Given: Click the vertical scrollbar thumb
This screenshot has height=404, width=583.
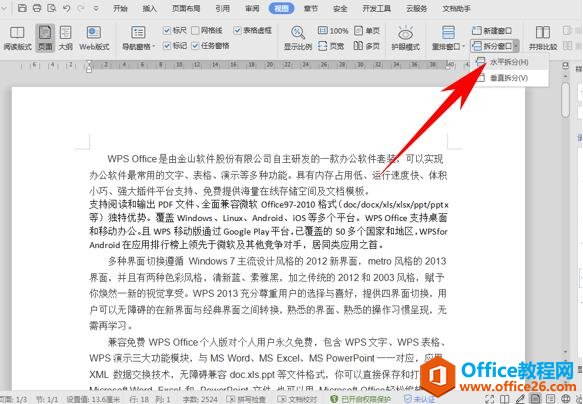Looking at the screenshot, I should coord(566,100).
